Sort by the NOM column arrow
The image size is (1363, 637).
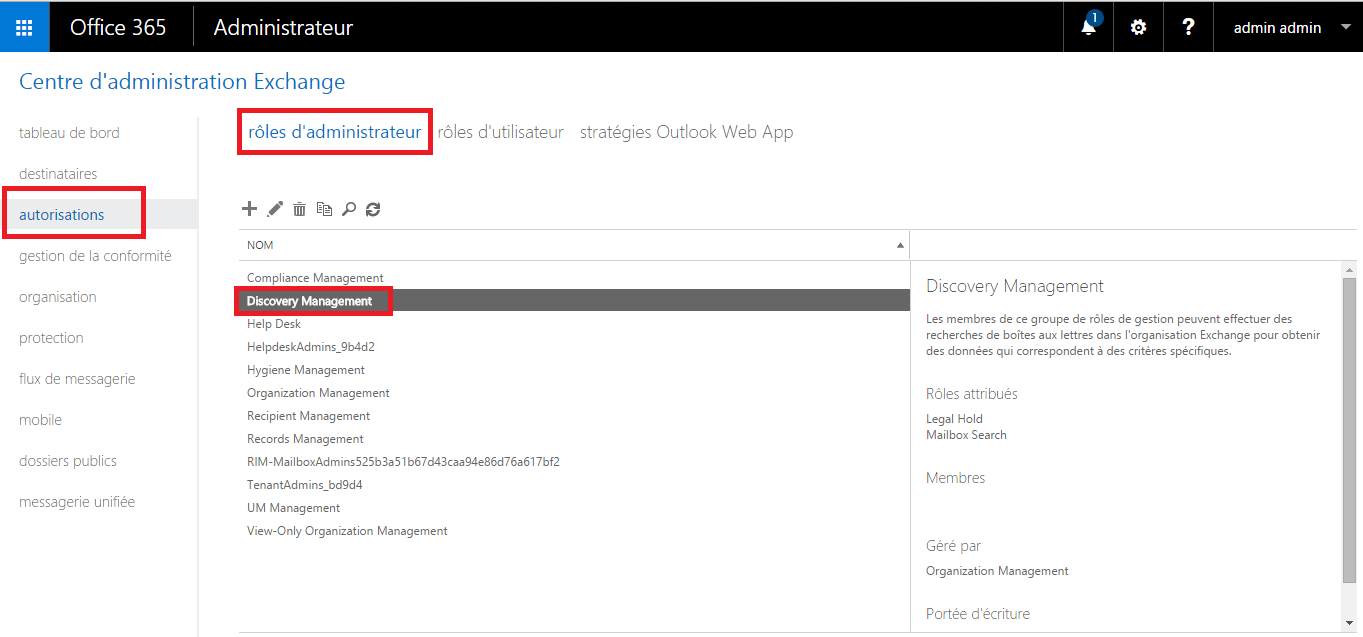pyautogui.click(x=900, y=245)
